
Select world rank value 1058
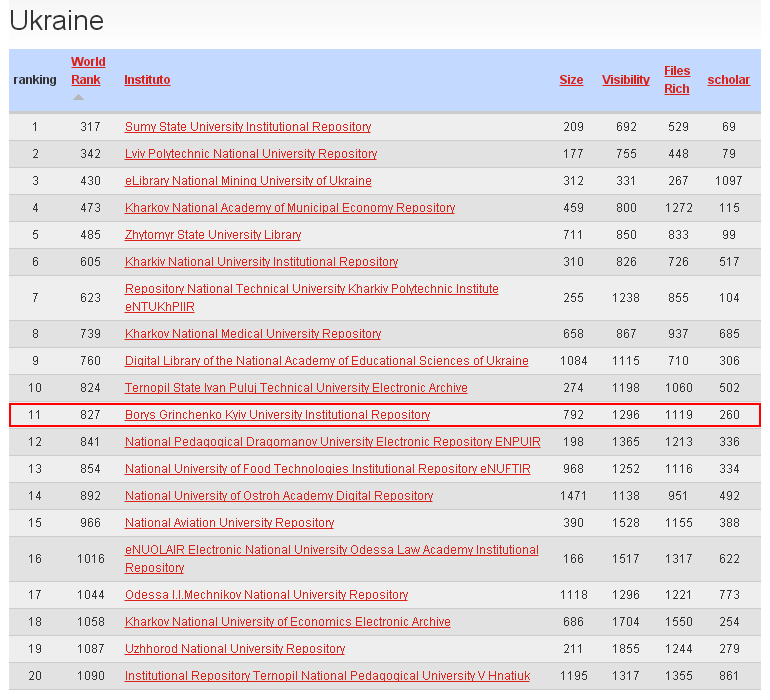click(91, 622)
